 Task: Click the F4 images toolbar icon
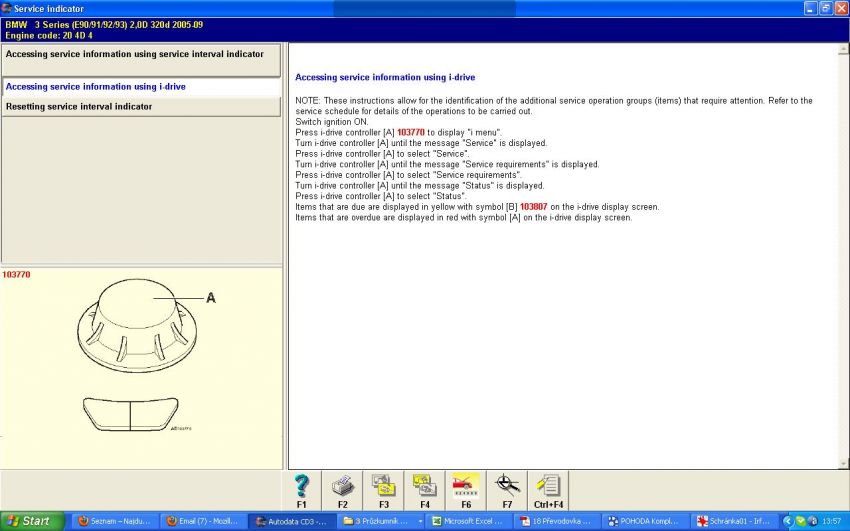[x=425, y=490]
